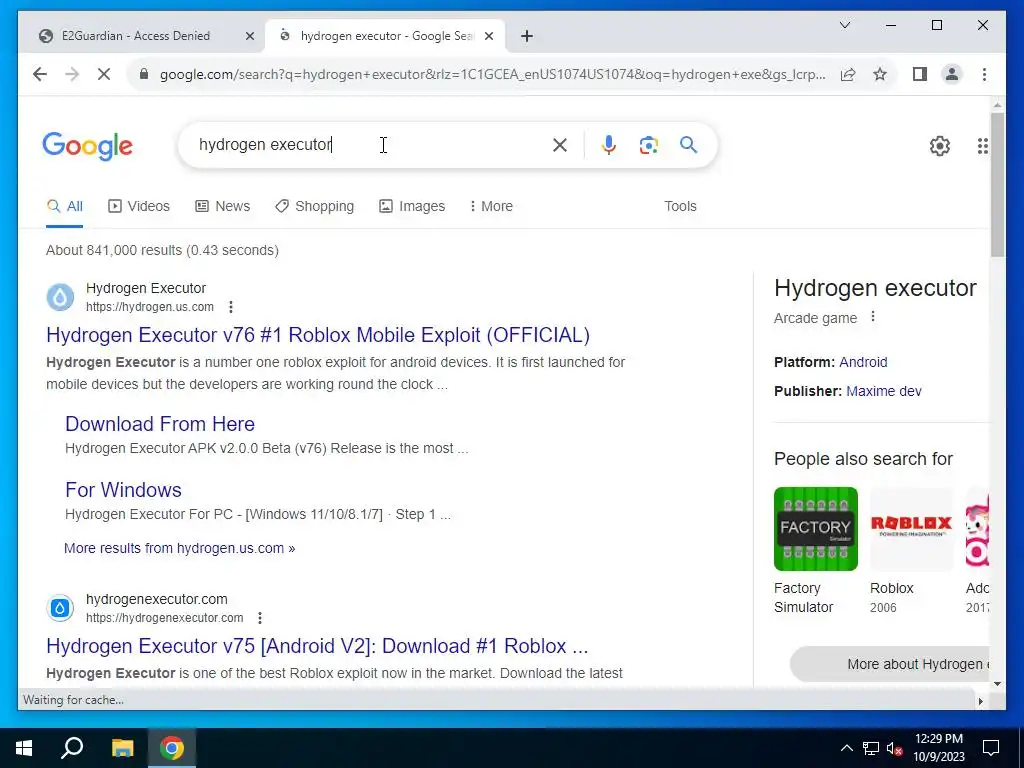Viewport: 1024px width, 768px height.
Task: Click the muted volume tray icon
Action: (x=894, y=748)
